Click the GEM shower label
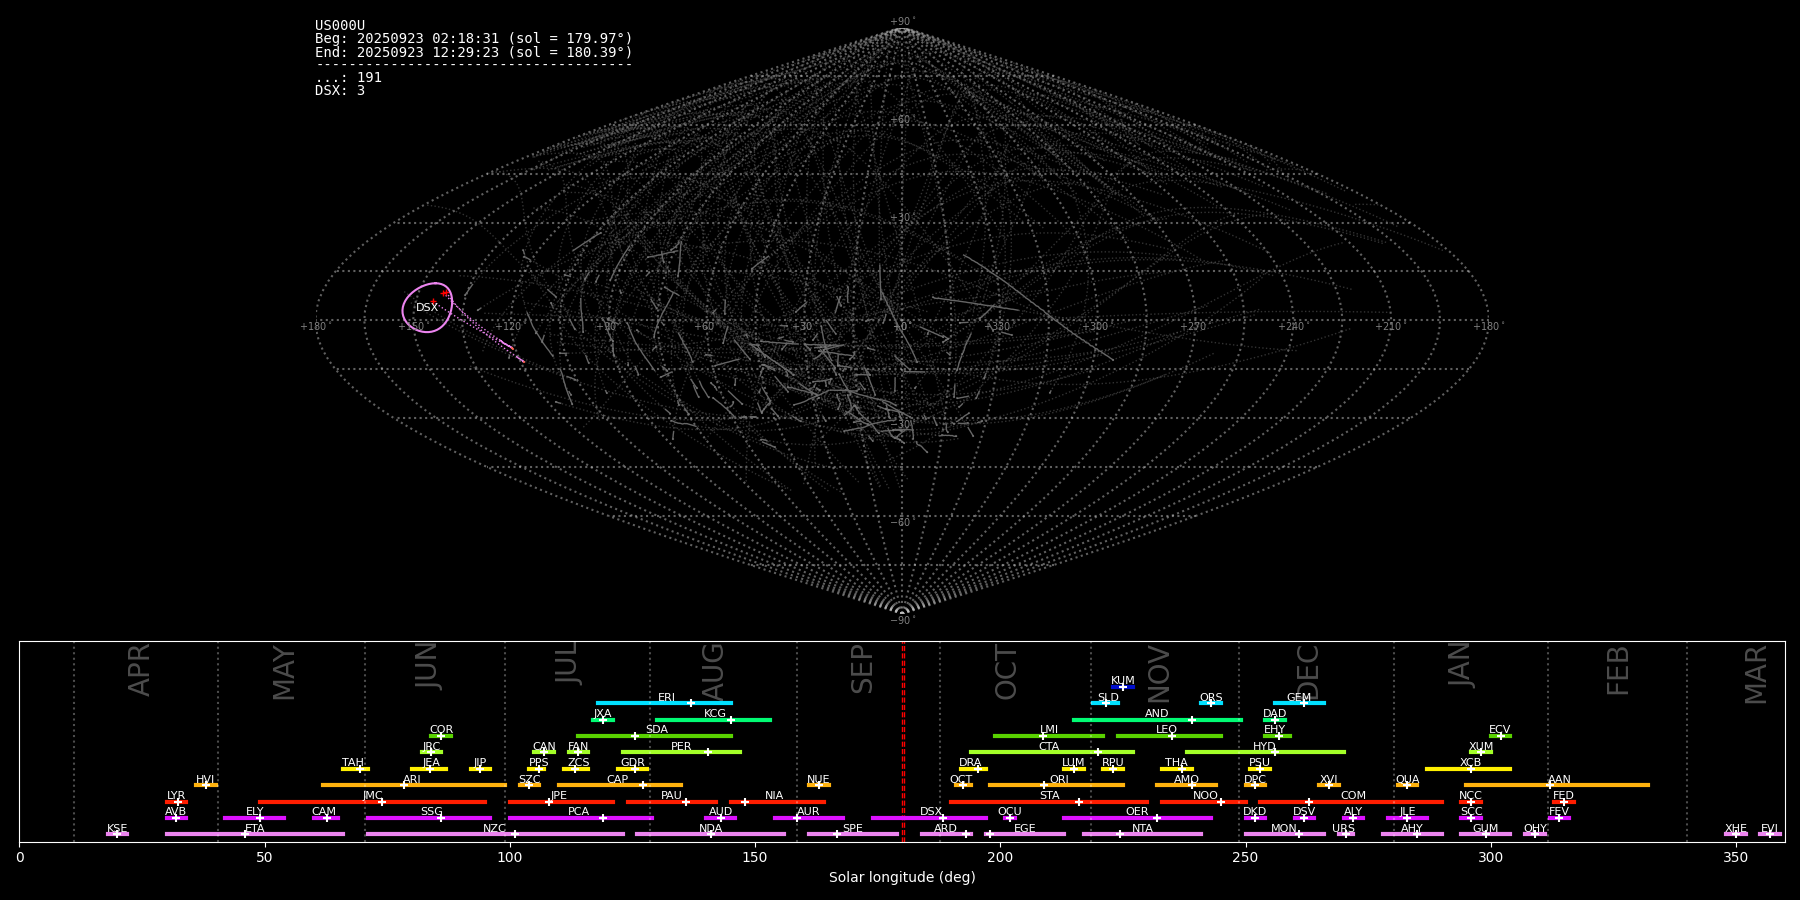Screen dimensions: 1800x900 tap(1299, 698)
